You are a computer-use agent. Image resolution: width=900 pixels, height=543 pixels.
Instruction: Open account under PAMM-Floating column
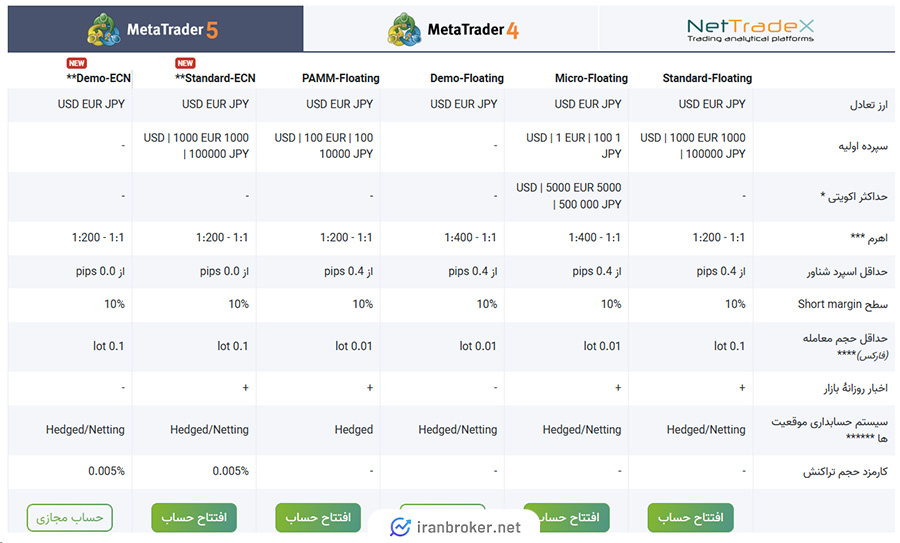pyautogui.click(x=318, y=518)
